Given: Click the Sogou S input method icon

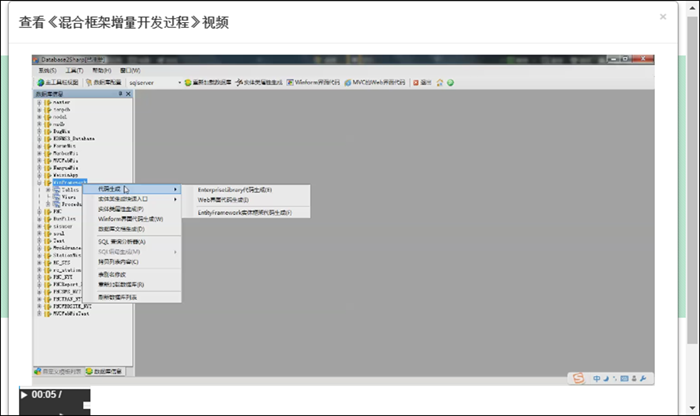Looking at the screenshot, I should pyautogui.click(x=578, y=379).
